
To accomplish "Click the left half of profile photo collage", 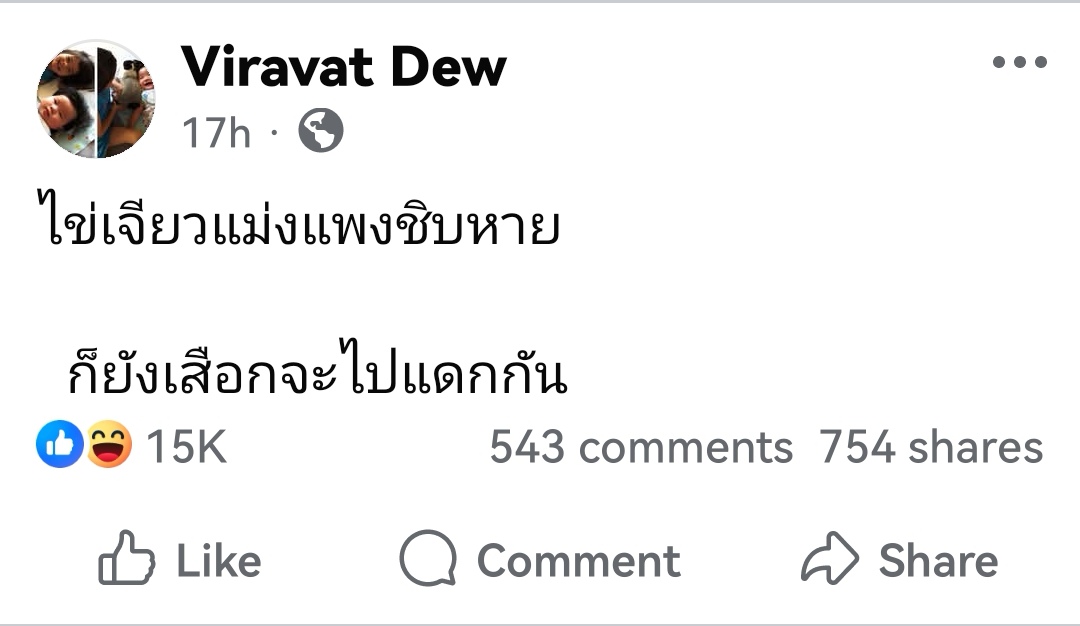I will [67, 100].
